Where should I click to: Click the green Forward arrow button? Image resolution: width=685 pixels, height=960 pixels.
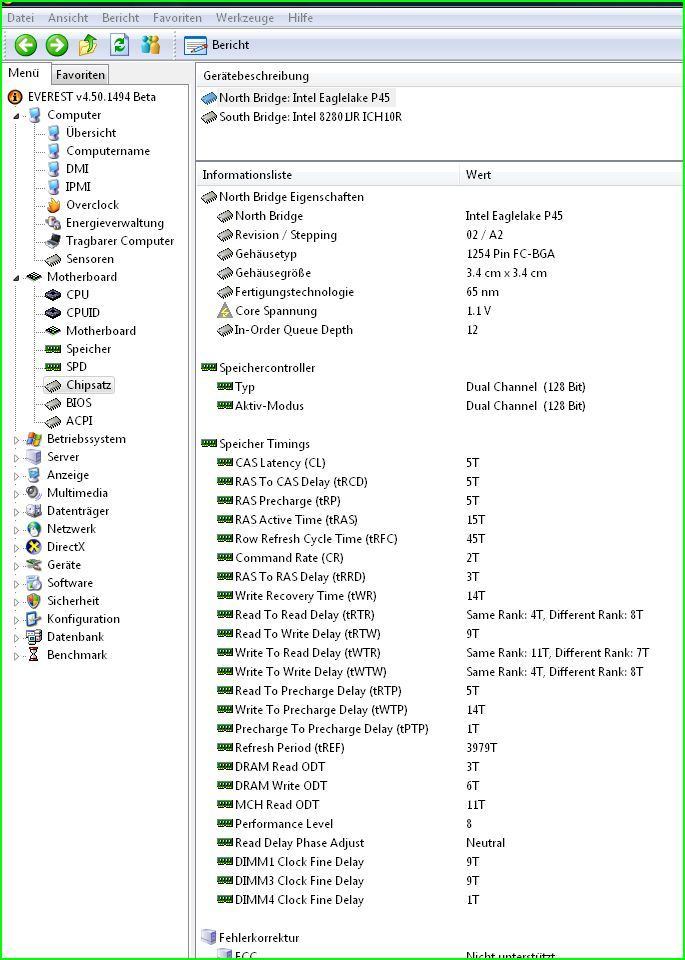pos(57,45)
